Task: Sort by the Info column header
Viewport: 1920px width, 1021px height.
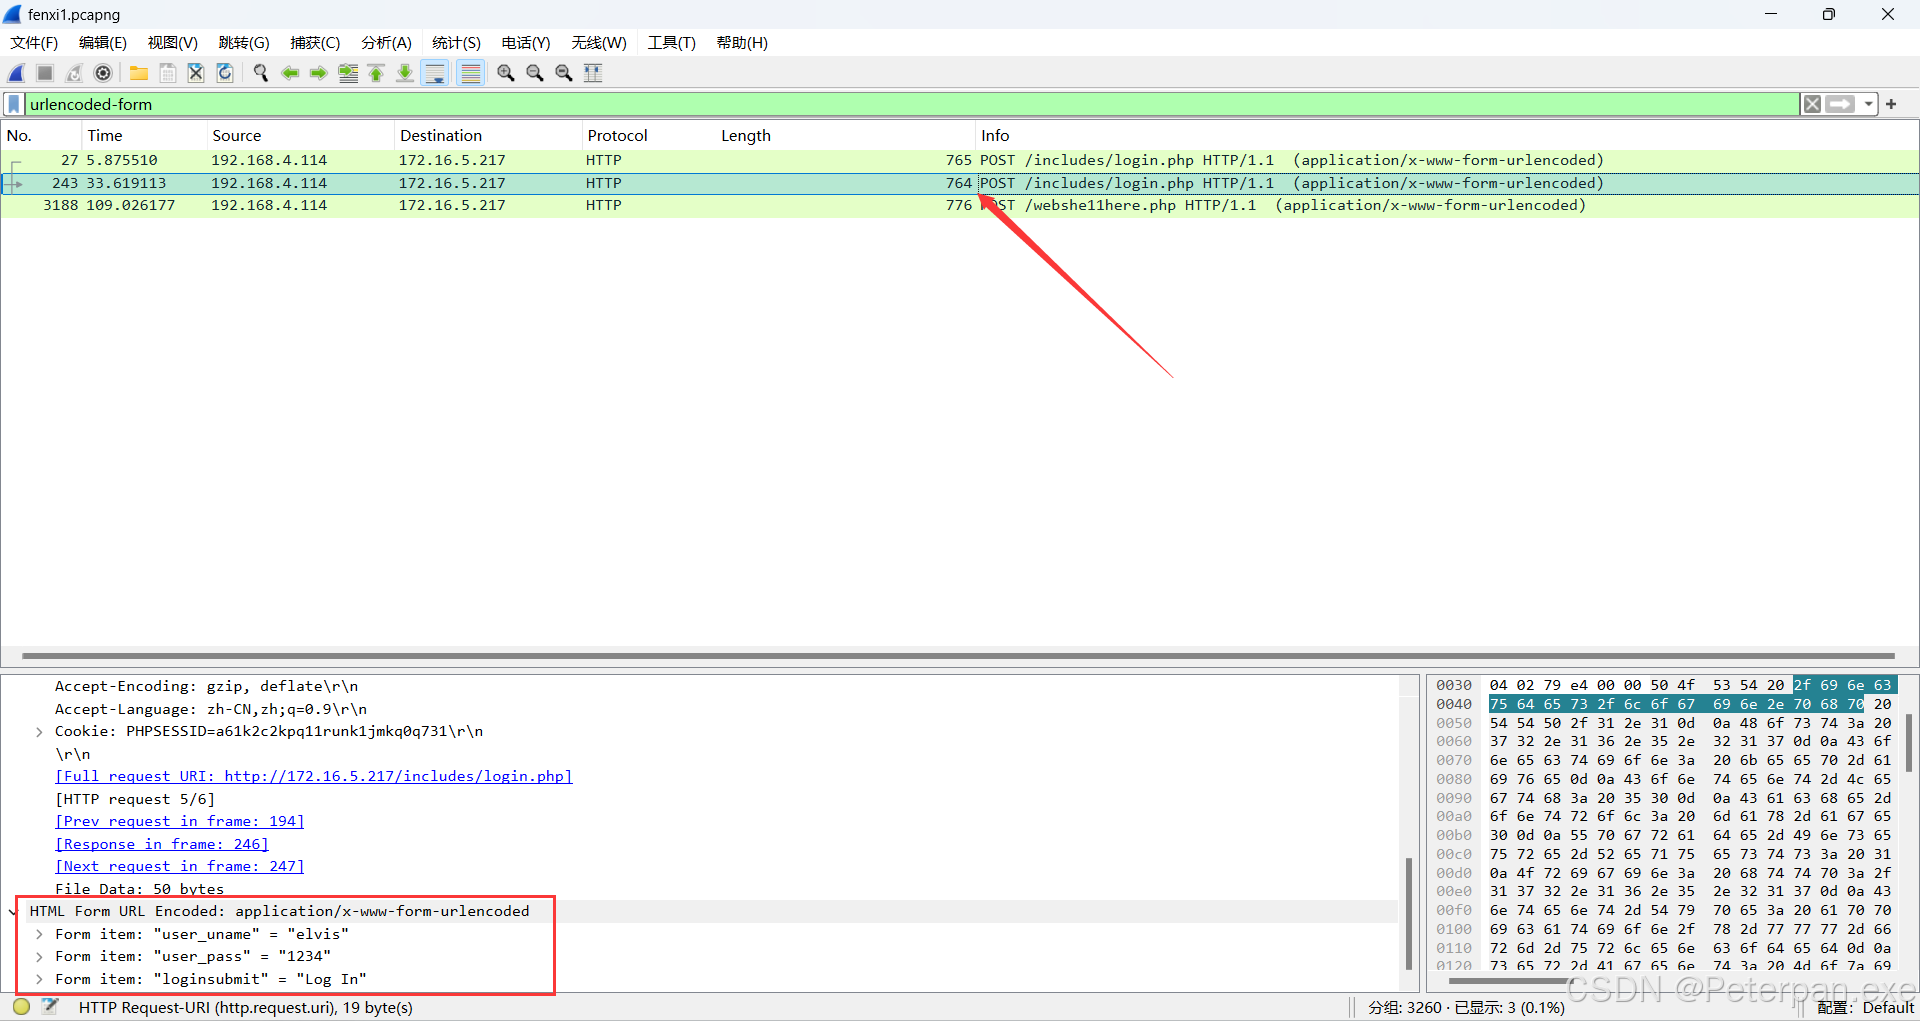Action: (x=1446, y=136)
